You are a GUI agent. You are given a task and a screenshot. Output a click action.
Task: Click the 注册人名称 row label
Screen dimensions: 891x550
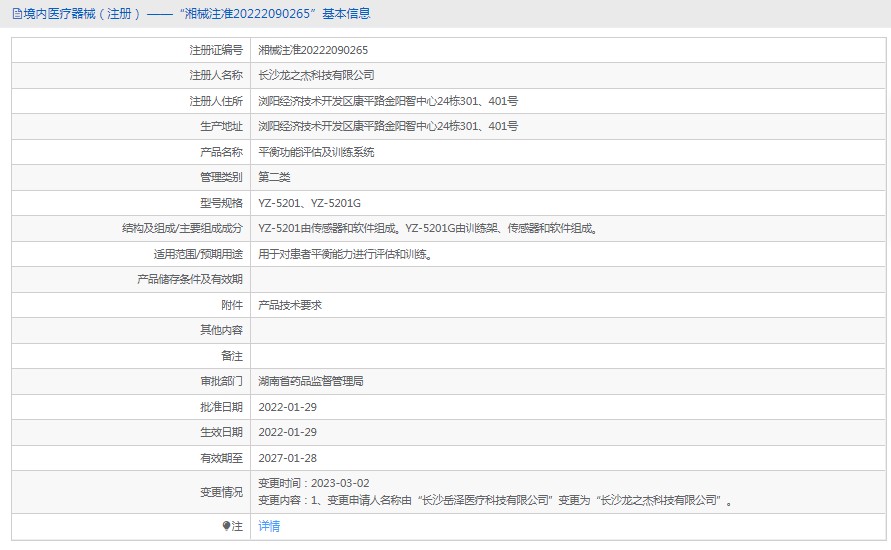click(x=216, y=75)
